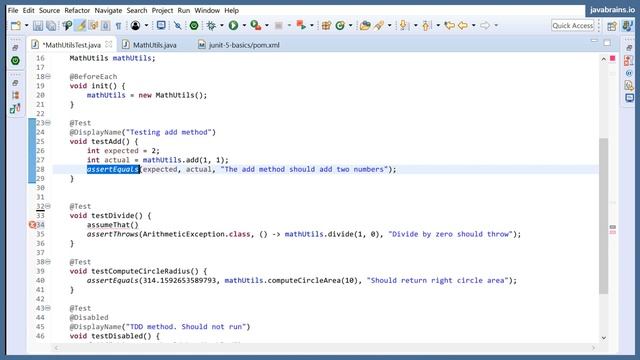Jump to Last Edit Location icon

(449, 26)
